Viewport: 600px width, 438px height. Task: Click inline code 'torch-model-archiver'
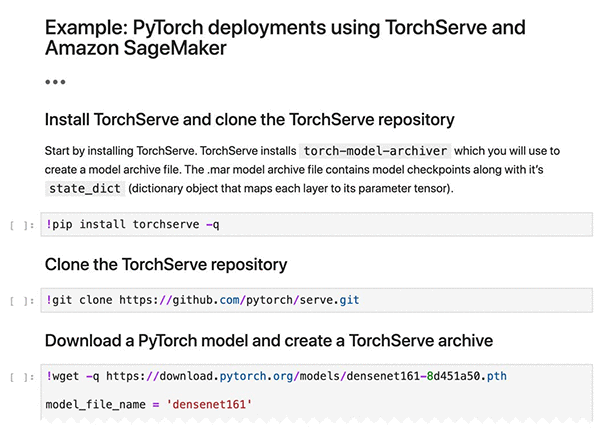click(375, 151)
